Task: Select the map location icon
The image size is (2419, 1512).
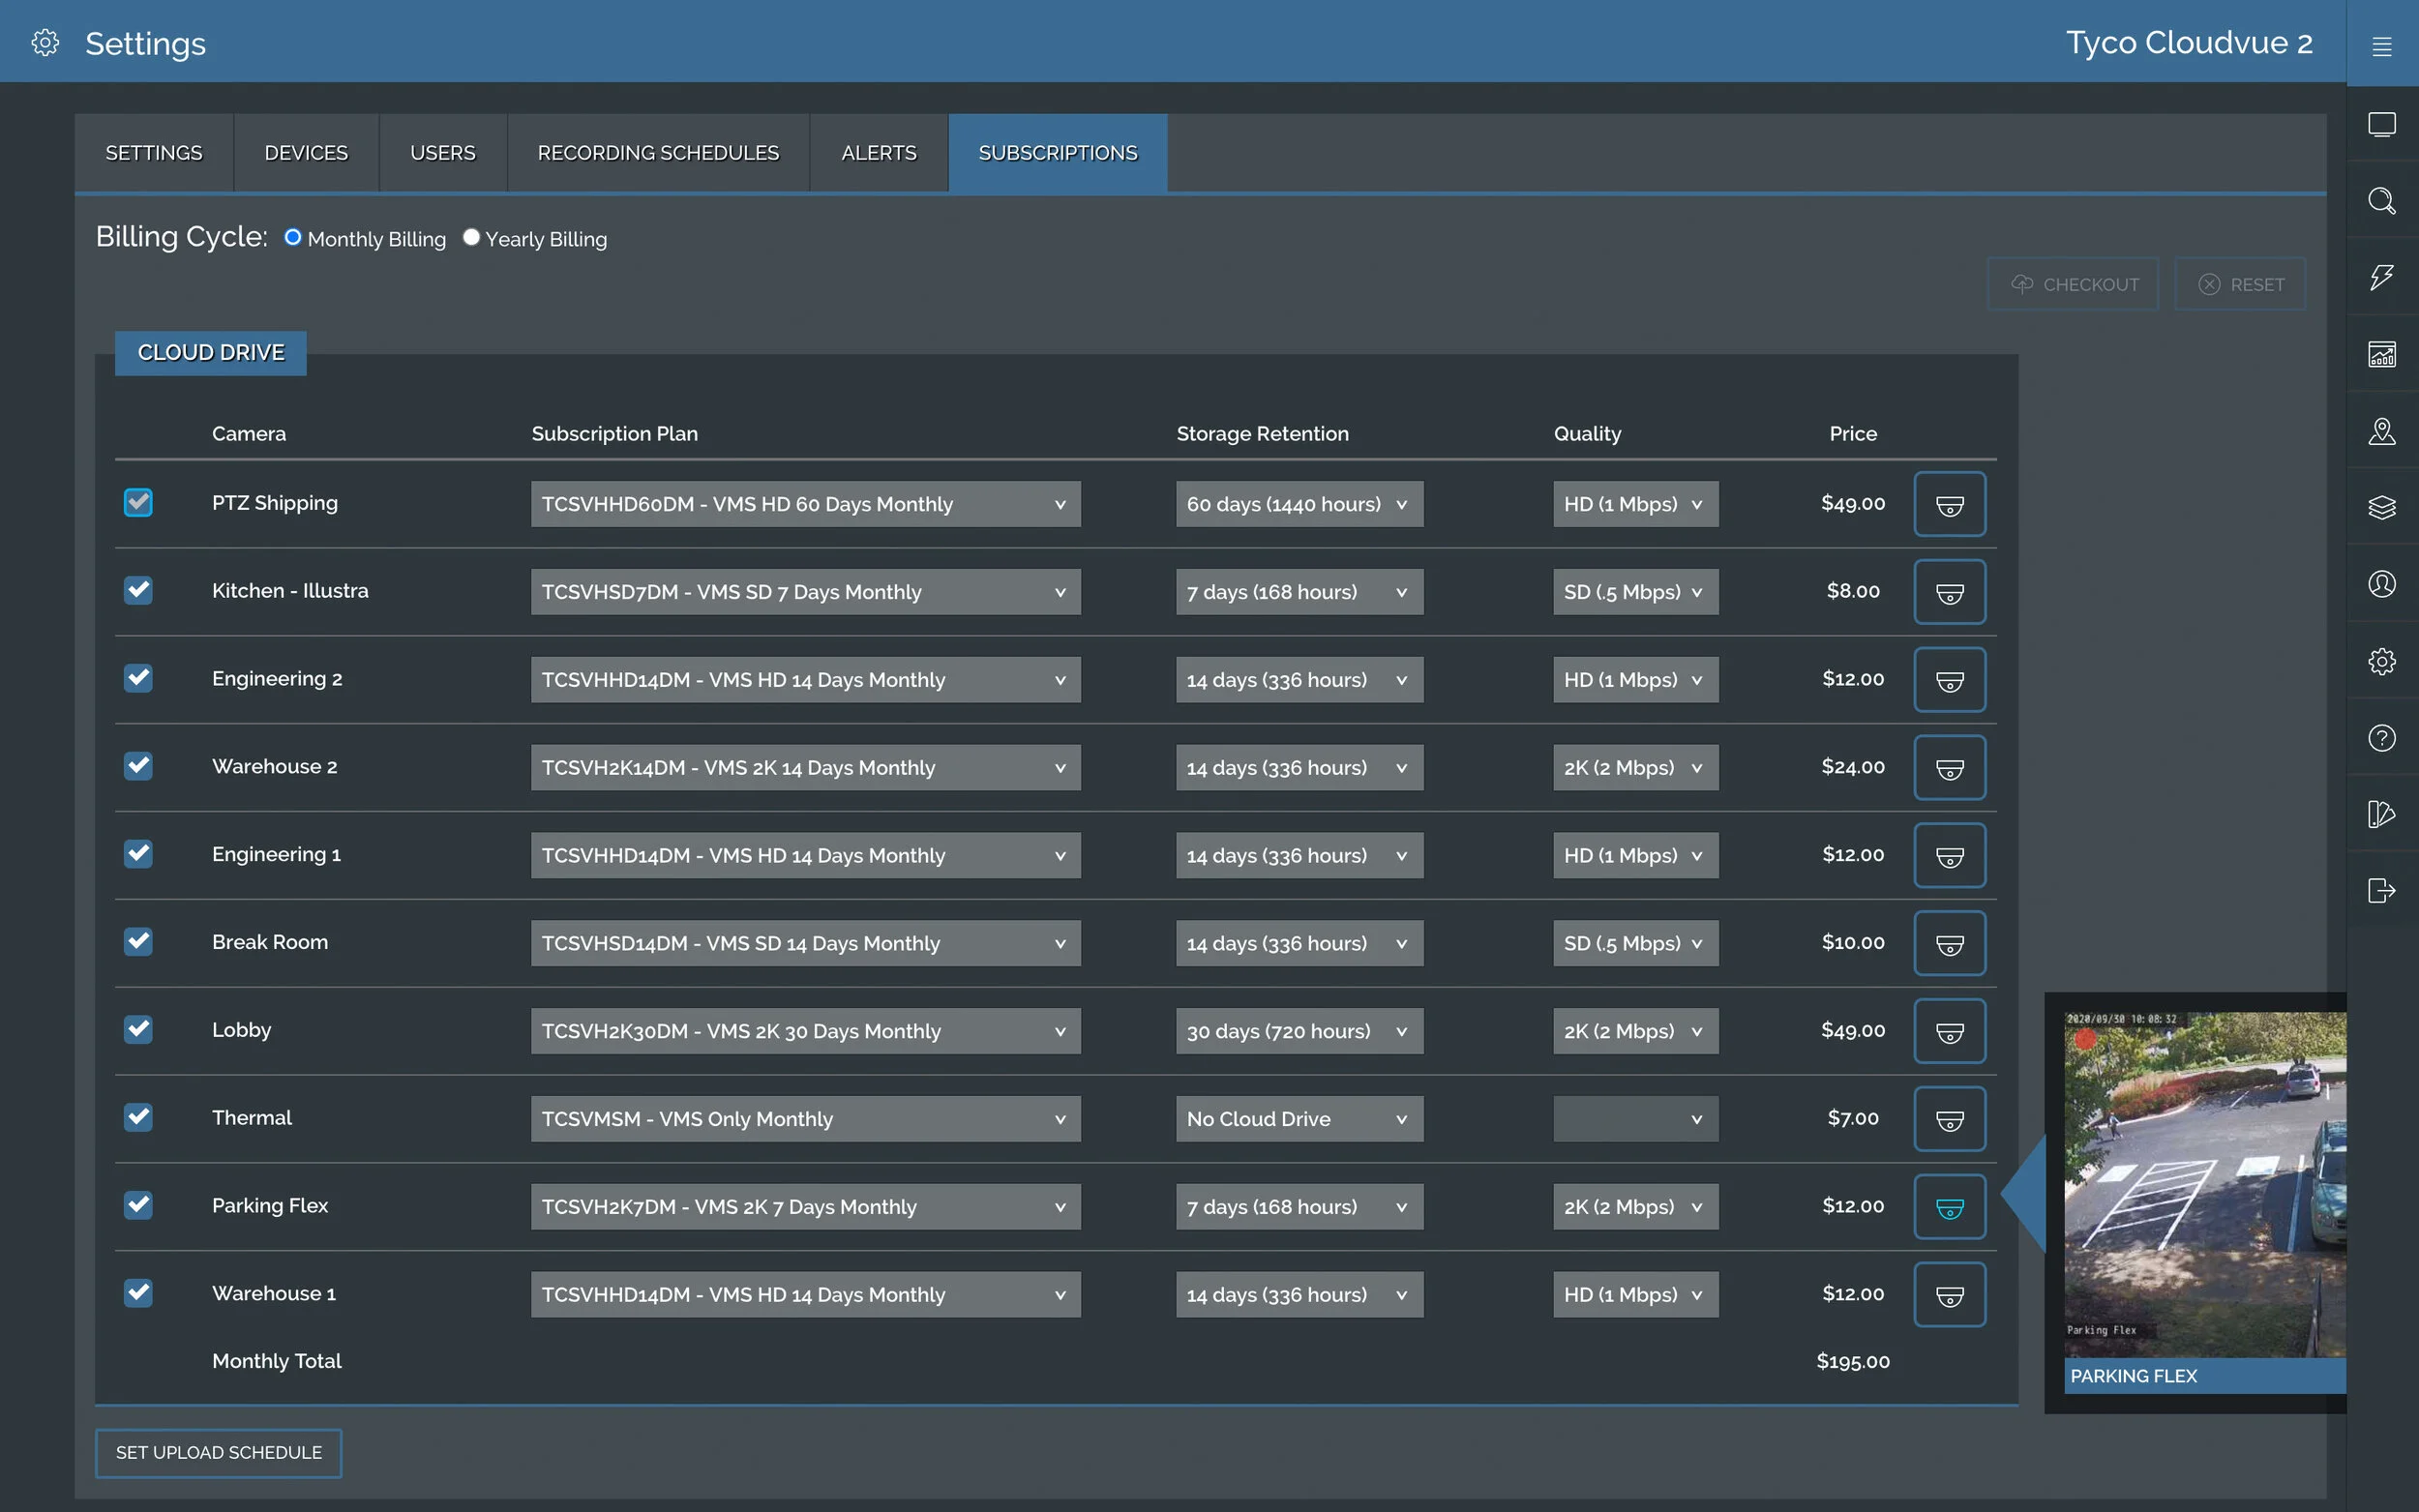Action: (x=2383, y=431)
